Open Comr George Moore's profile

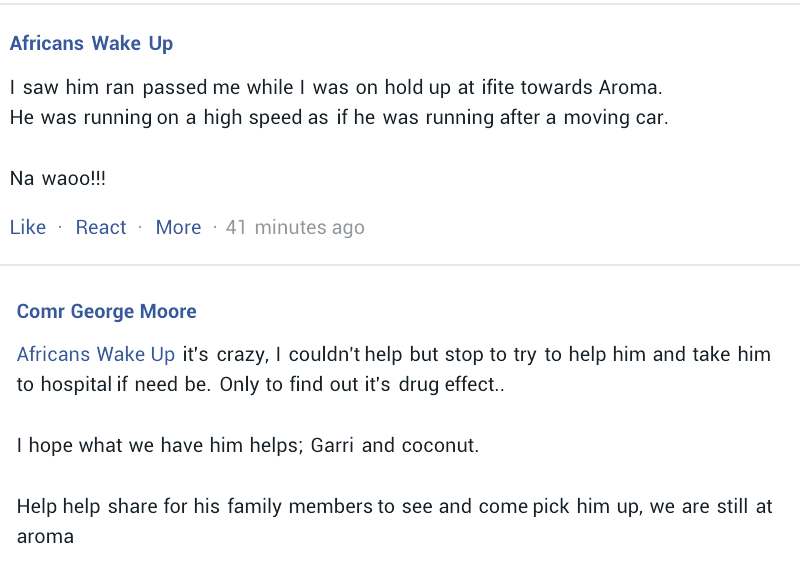coord(106,311)
